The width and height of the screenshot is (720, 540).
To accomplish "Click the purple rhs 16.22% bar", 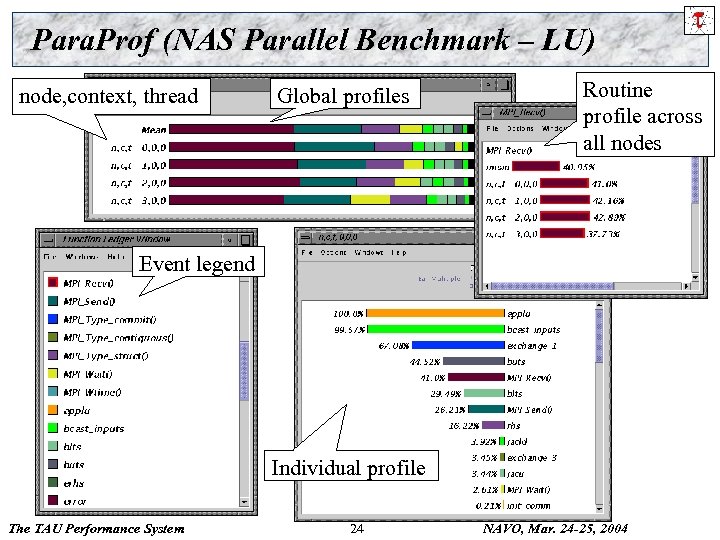I will click(x=493, y=425).
